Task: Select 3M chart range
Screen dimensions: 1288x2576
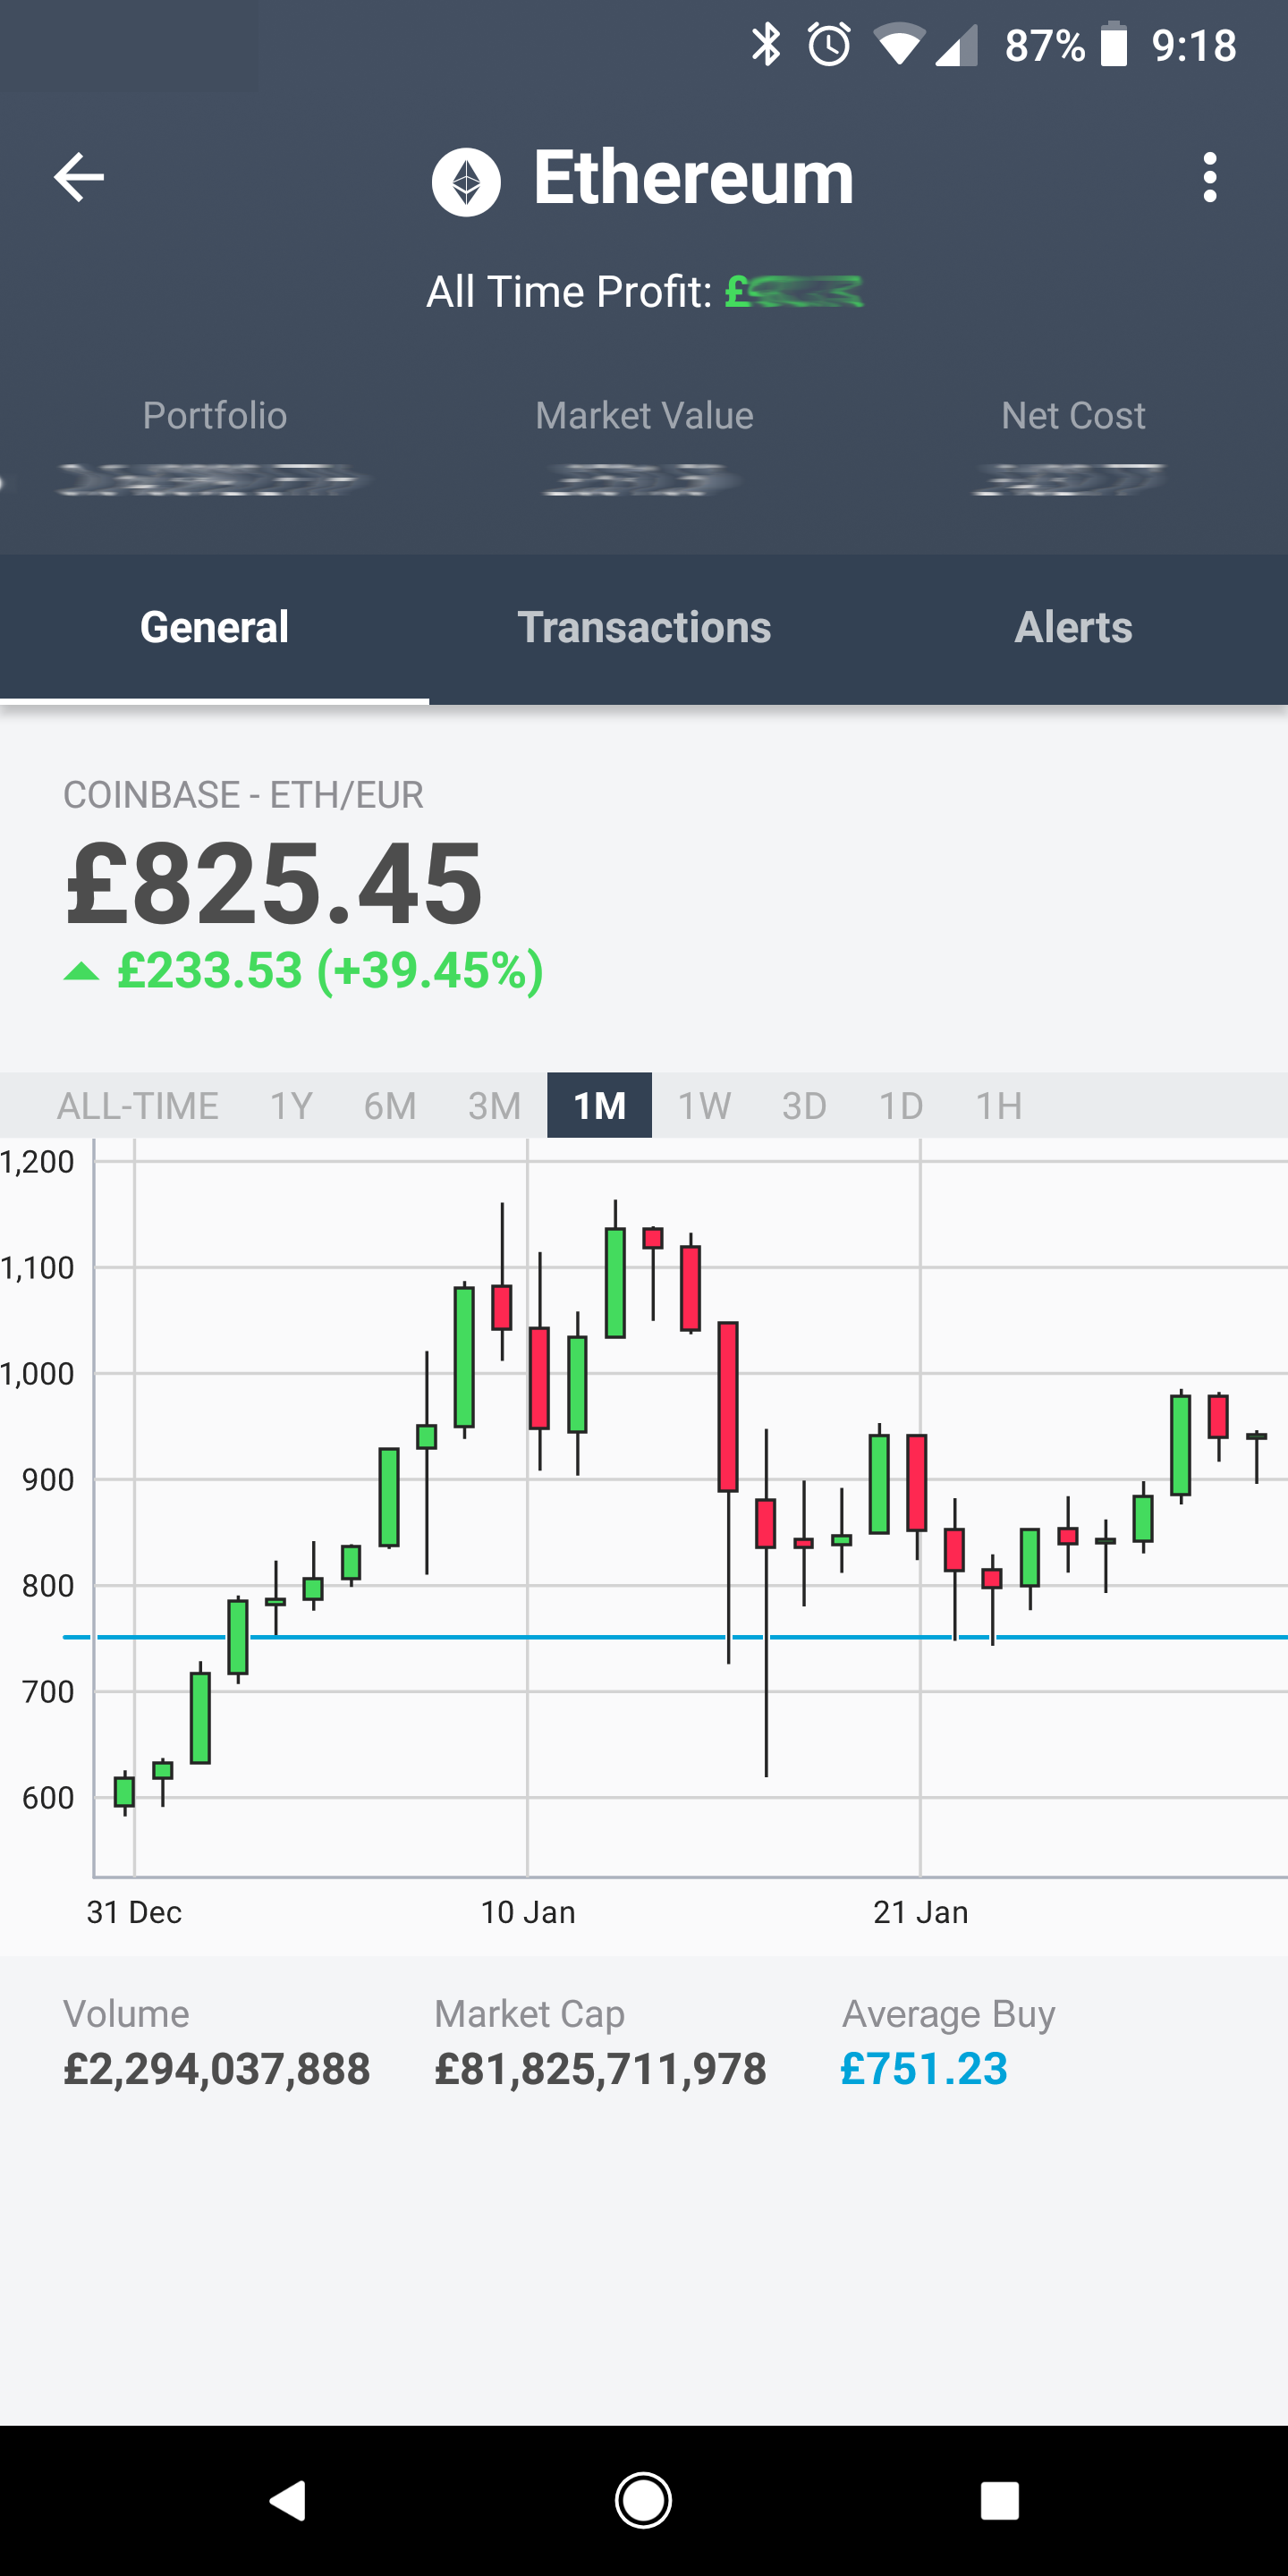Action: tap(495, 1106)
